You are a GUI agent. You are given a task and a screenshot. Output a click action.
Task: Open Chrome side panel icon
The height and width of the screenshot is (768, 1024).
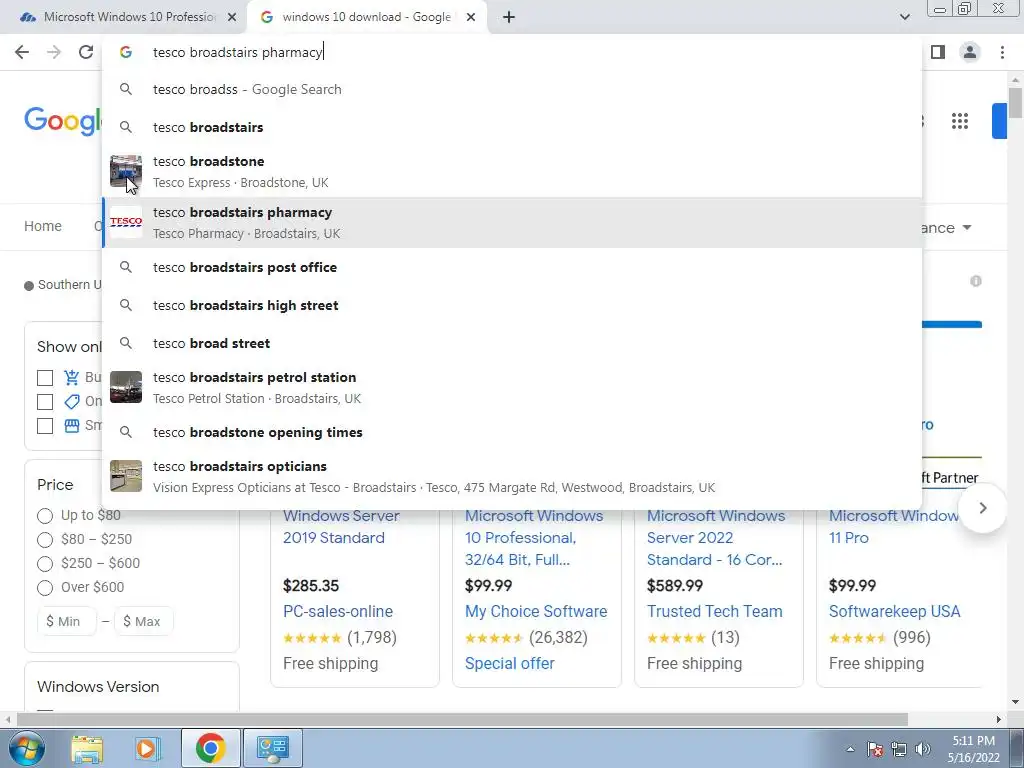(938, 52)
